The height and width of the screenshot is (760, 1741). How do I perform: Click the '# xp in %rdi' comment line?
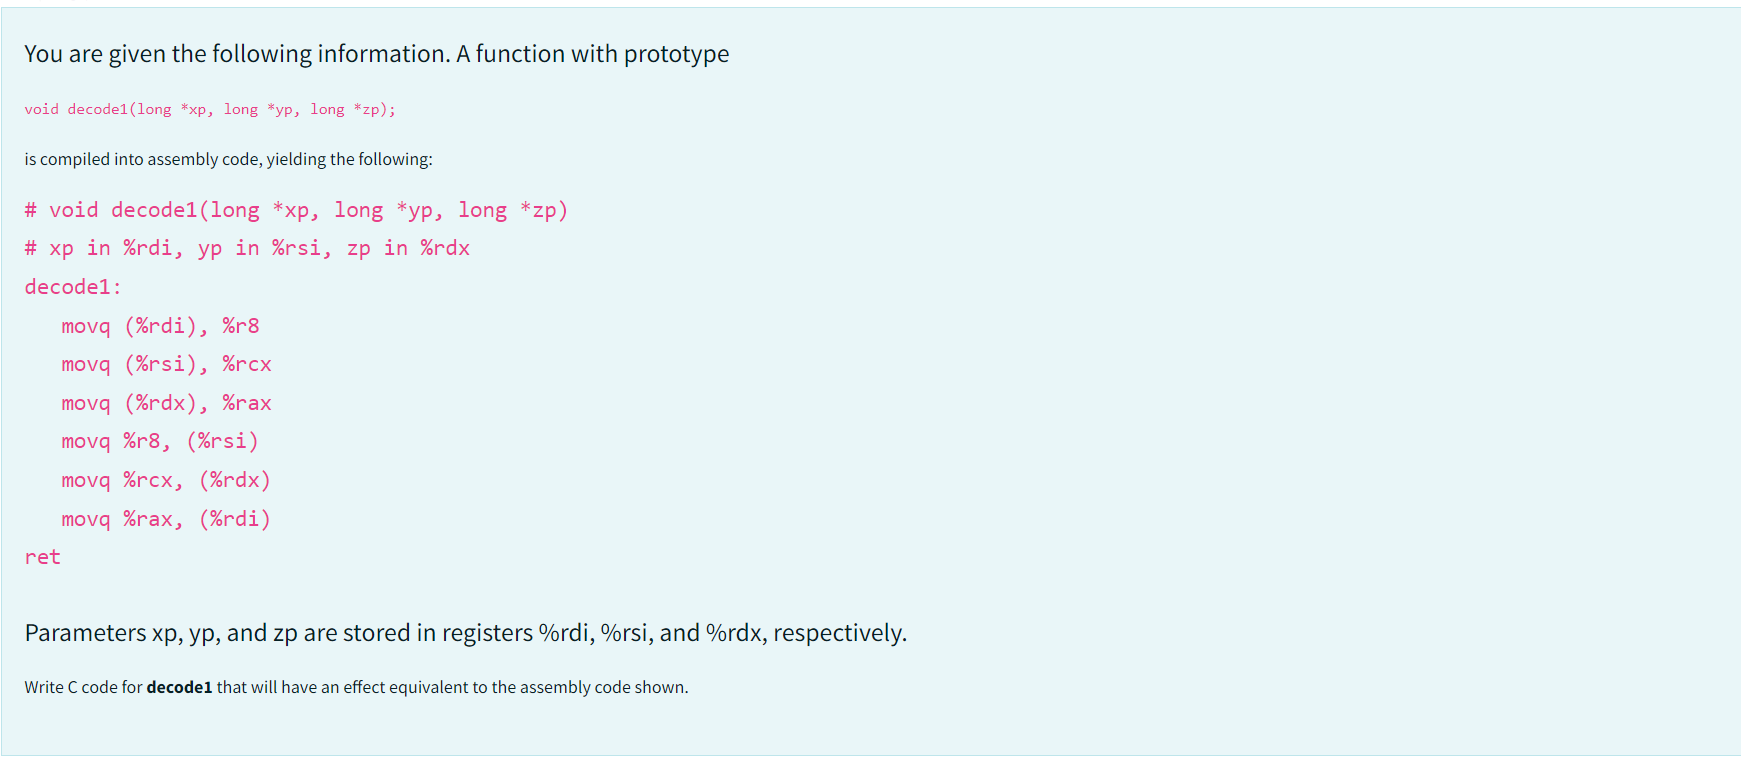(247, 248)
